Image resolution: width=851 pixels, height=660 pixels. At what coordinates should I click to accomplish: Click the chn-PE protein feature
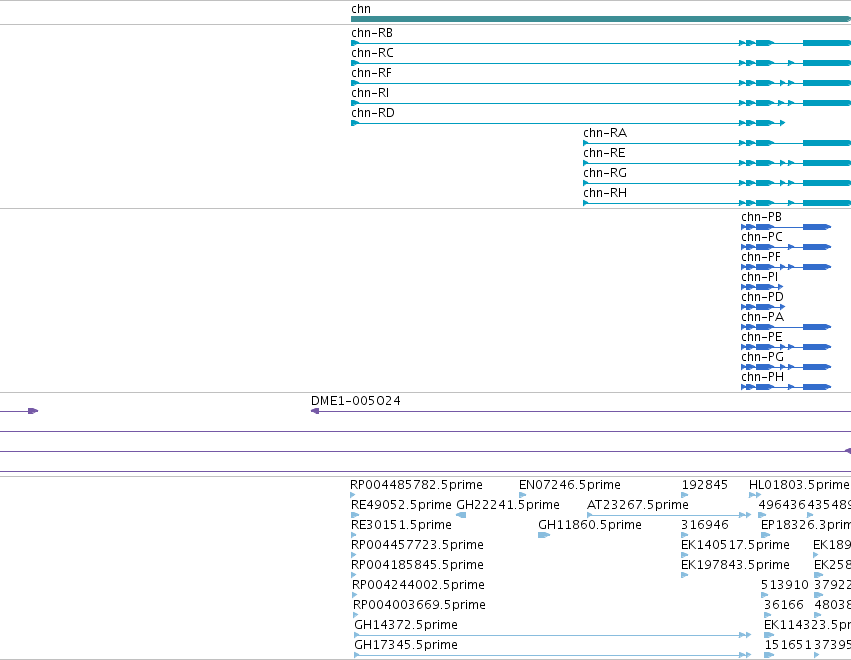point(786,347)
